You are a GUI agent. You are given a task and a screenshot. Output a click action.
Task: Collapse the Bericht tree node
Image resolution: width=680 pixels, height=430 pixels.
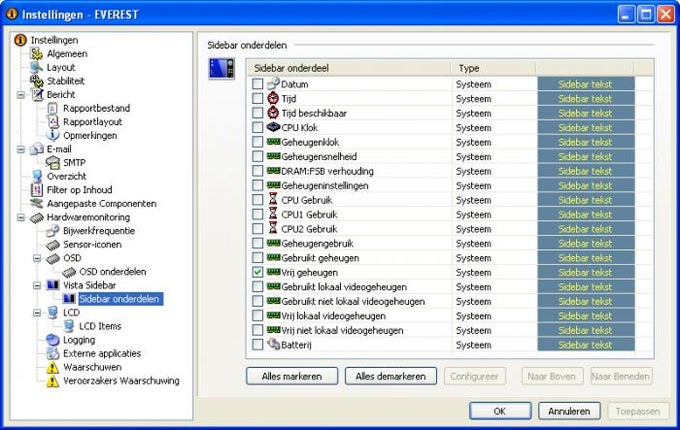tap(21, 94)
